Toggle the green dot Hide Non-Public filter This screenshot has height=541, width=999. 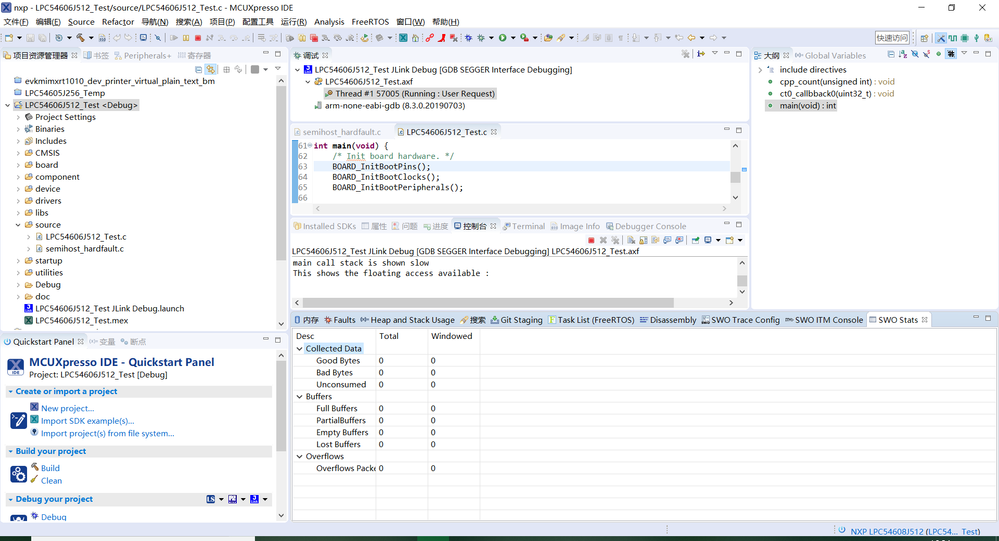tap(938, 54)
